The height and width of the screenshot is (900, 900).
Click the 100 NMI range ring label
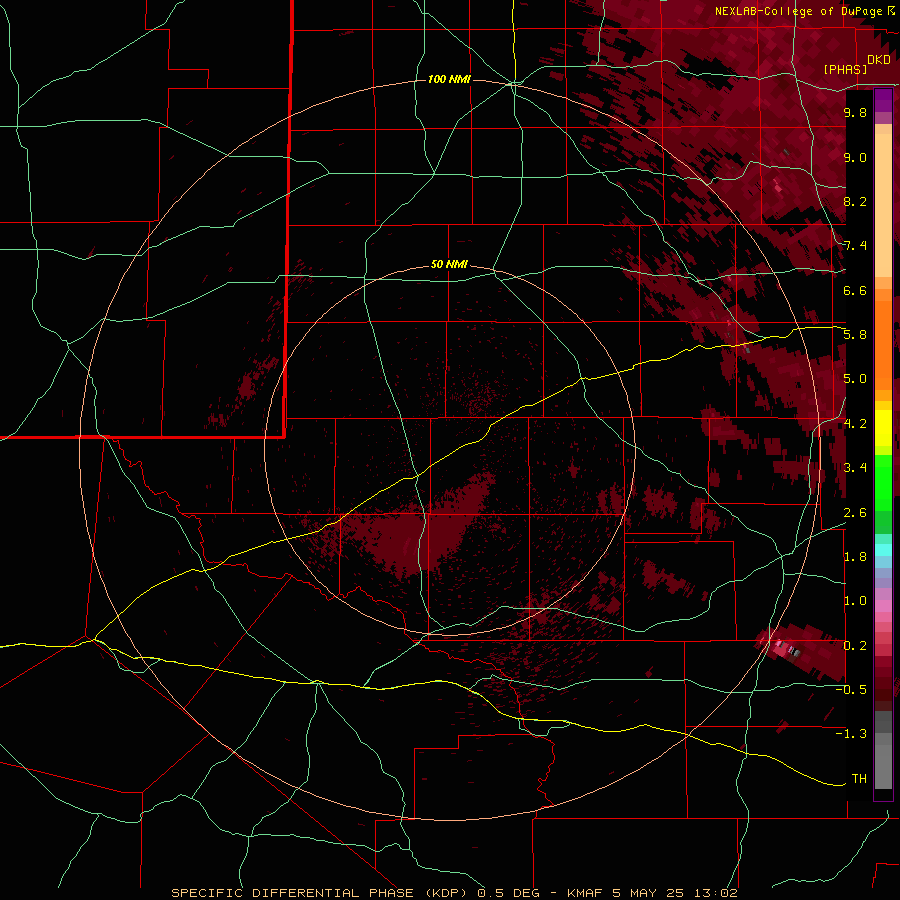click(x=449, y=79)
